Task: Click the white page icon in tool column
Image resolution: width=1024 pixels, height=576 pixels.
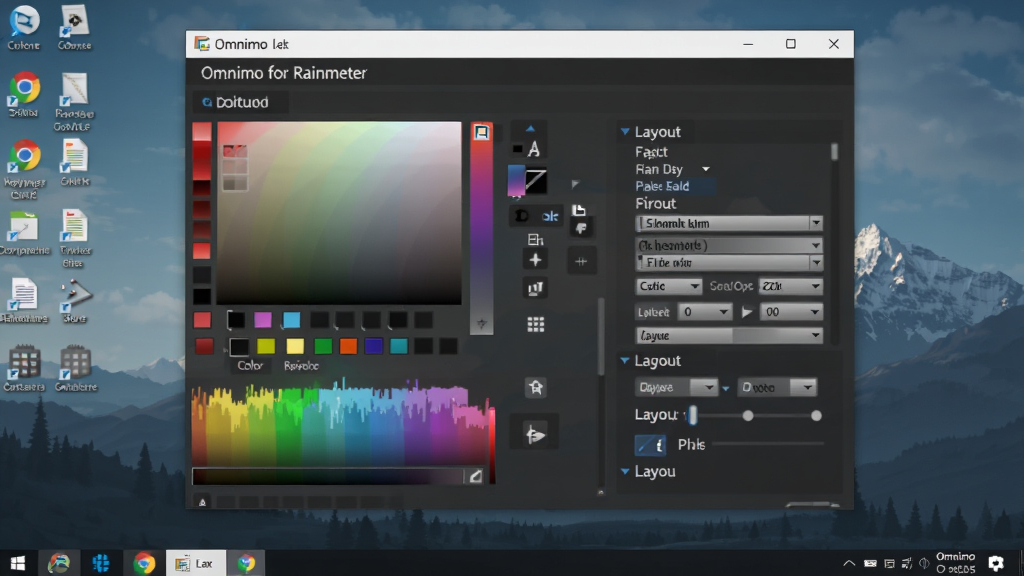Action: coord(579,210)
